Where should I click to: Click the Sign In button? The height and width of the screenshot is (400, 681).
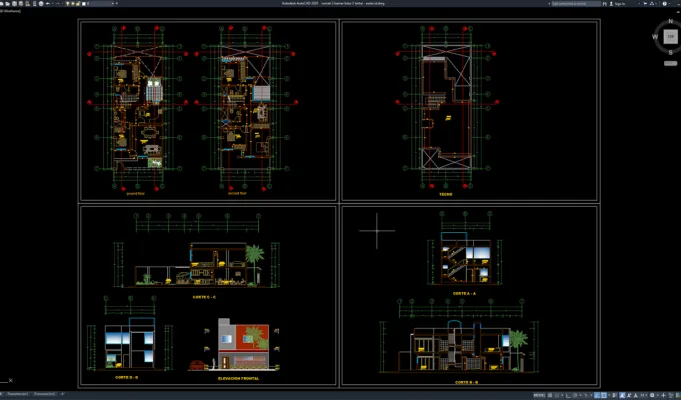[x=617, y=3]
